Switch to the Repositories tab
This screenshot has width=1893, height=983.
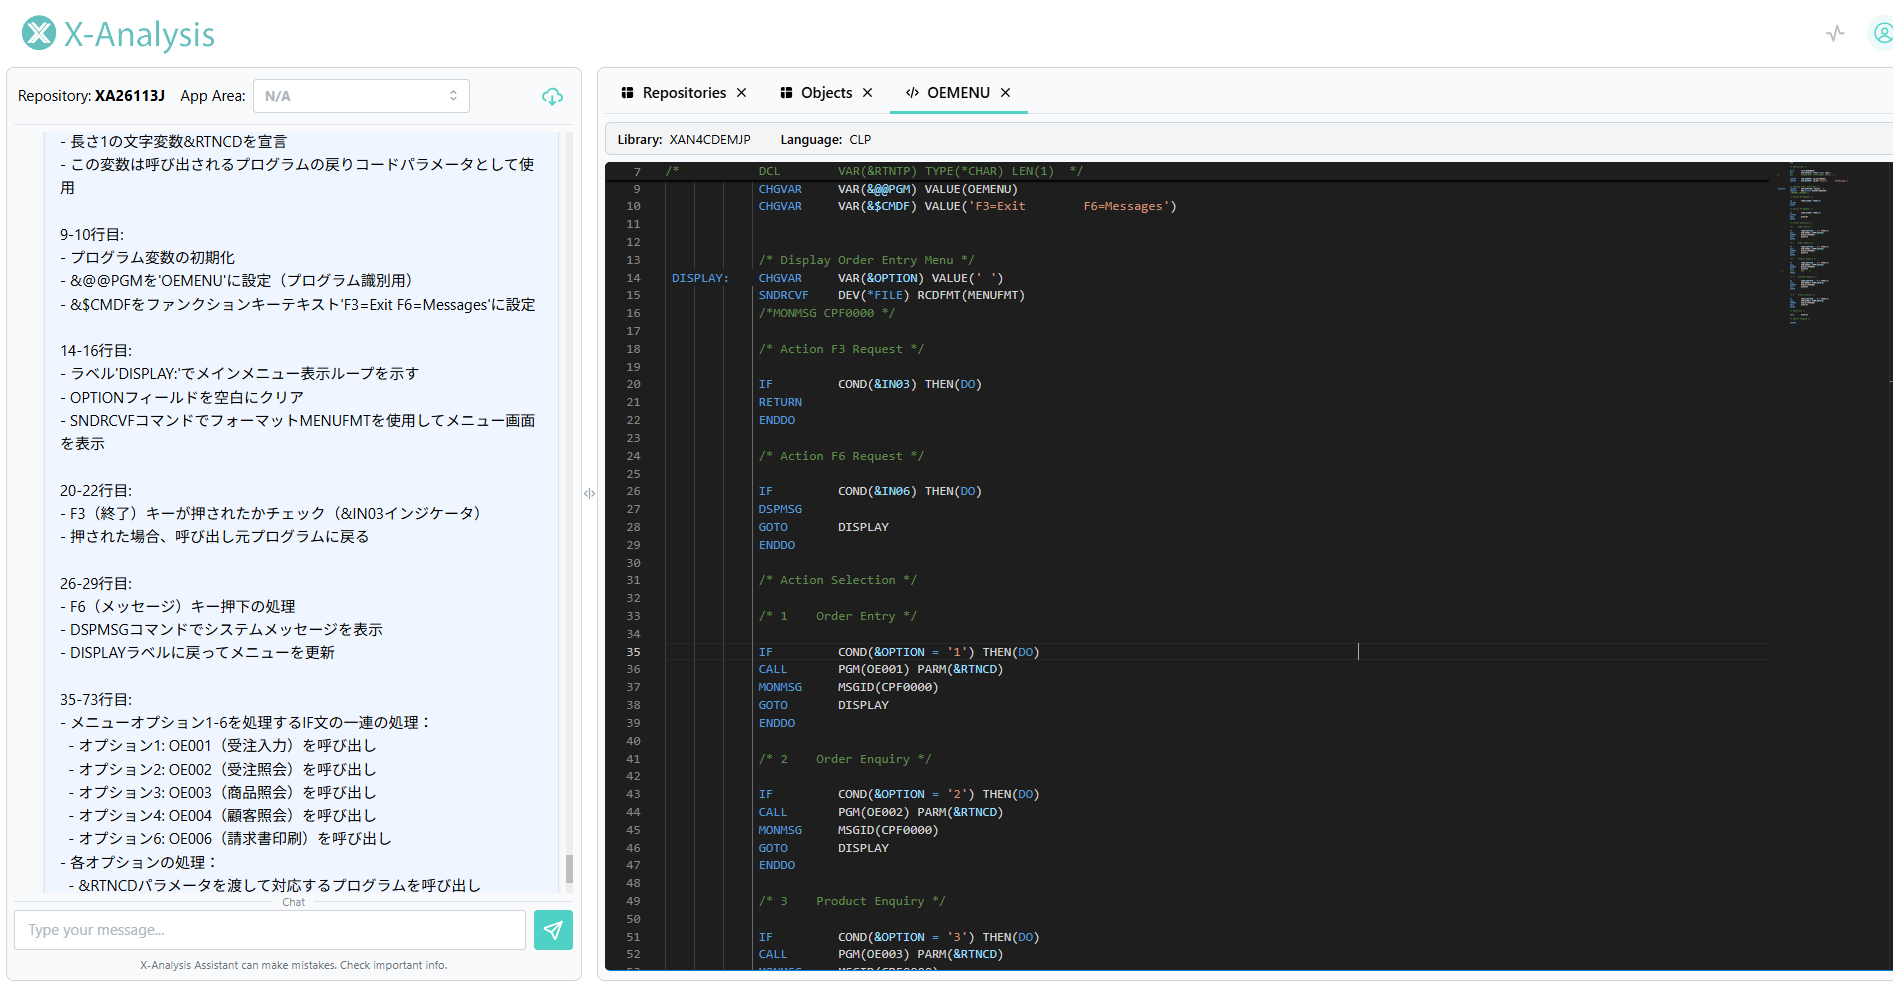[x=684, y=93]
